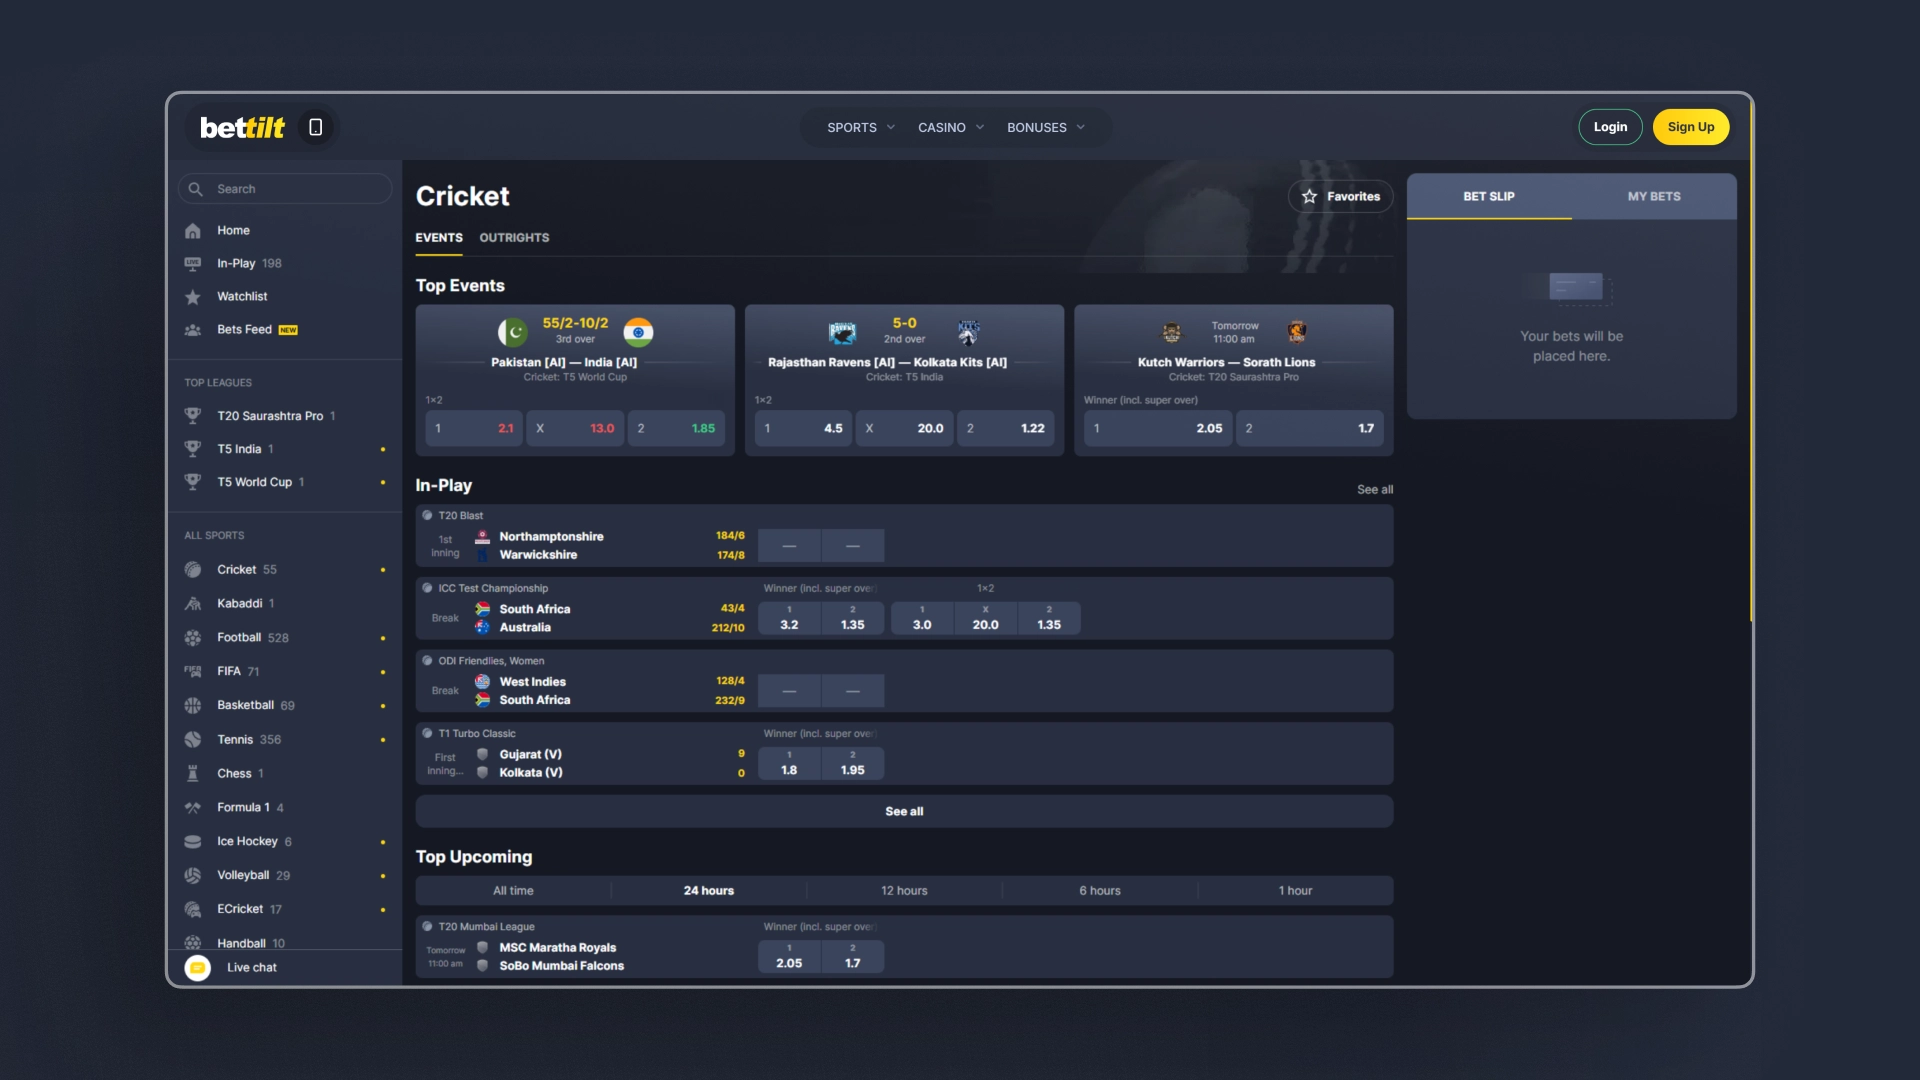Click the wide See all button
1920x1080 pixels.
pos(904,812)
